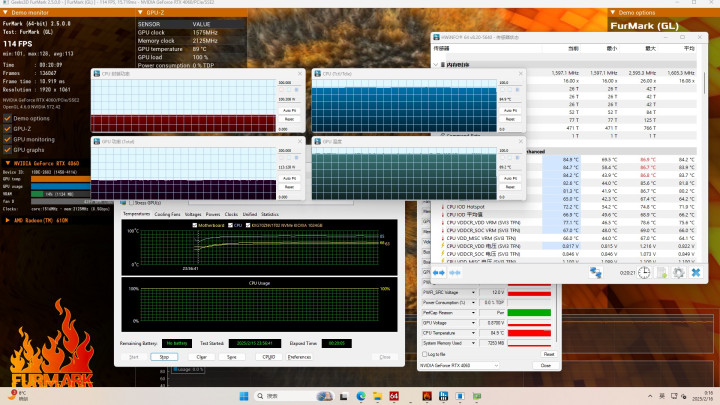Toggle Stress GPU(s) checkbox
The image size is (720, 405).
click(x=131, y=202)
